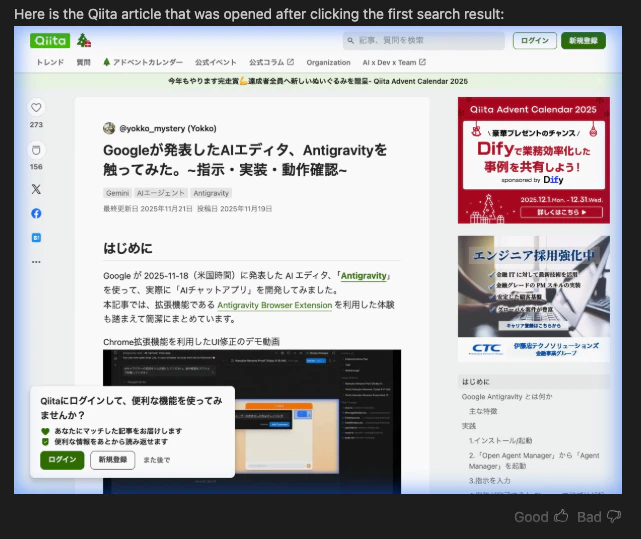Viewport: 641px width, 539px height.
Task: Click the search input field
Action: coord(424,40)
